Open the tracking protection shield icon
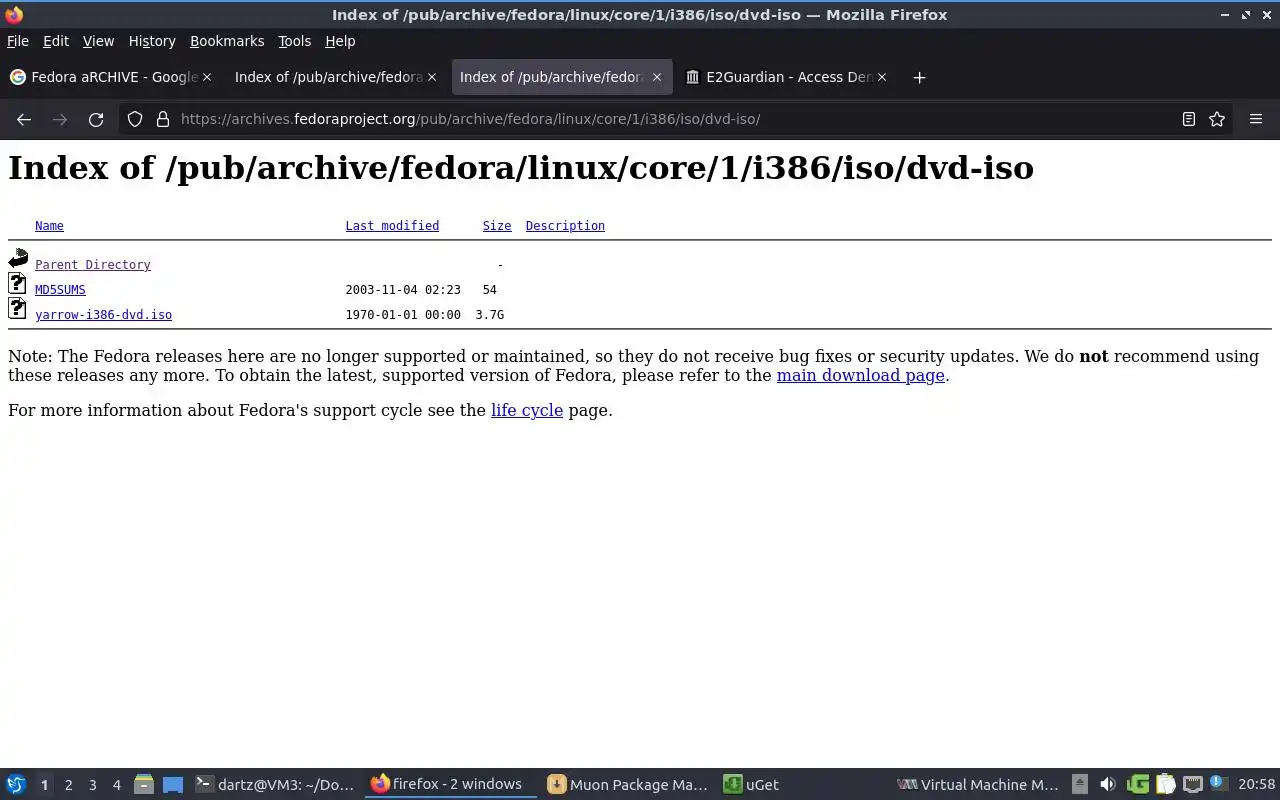Screen dimensions: 1280x800 [x=135, y=119]
